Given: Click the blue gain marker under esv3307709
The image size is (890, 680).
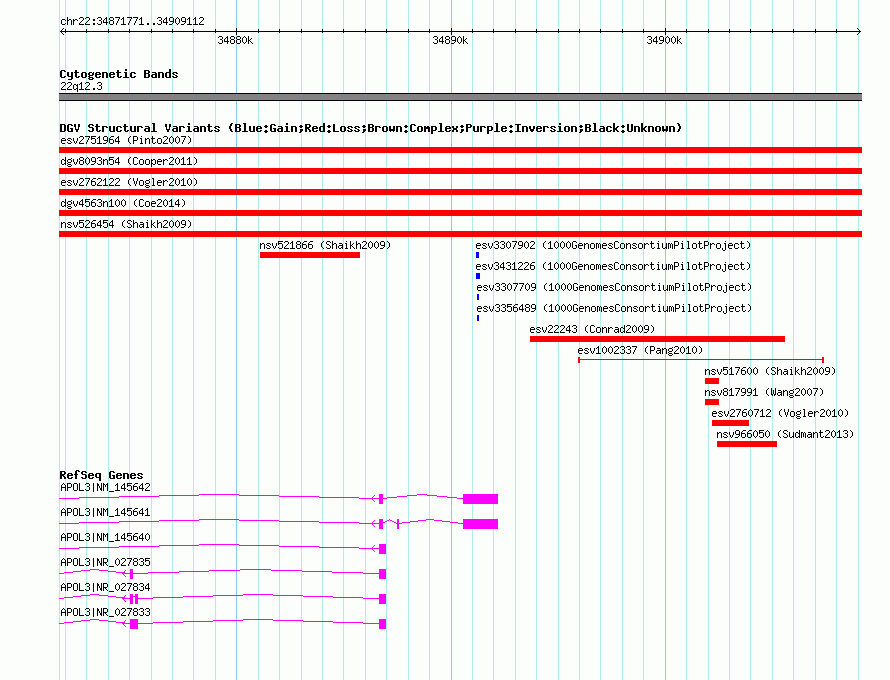Looking at the screenshot, I should [x=478, y=297].
